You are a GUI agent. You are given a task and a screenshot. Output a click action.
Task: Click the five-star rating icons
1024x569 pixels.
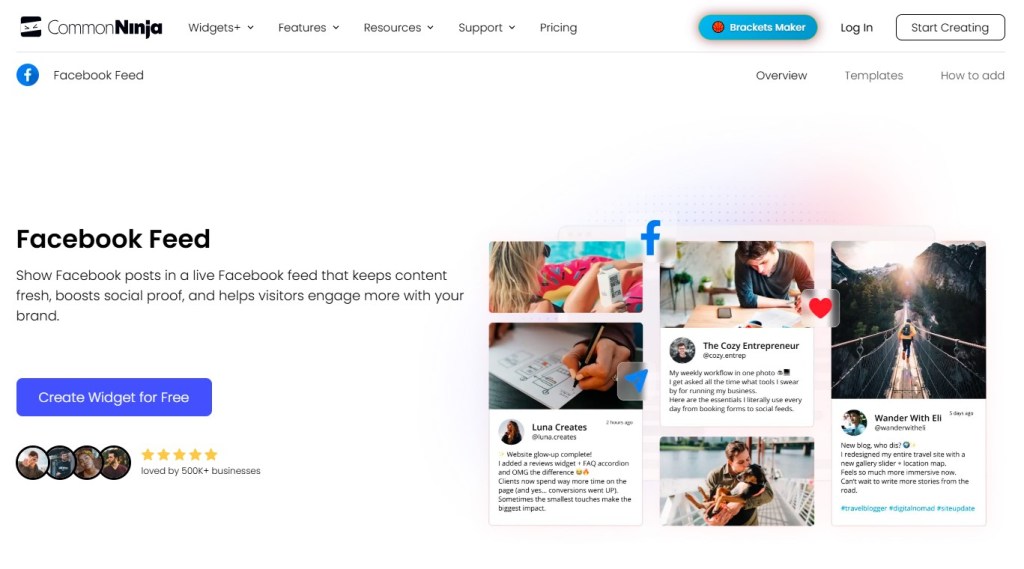click(179, 454)
